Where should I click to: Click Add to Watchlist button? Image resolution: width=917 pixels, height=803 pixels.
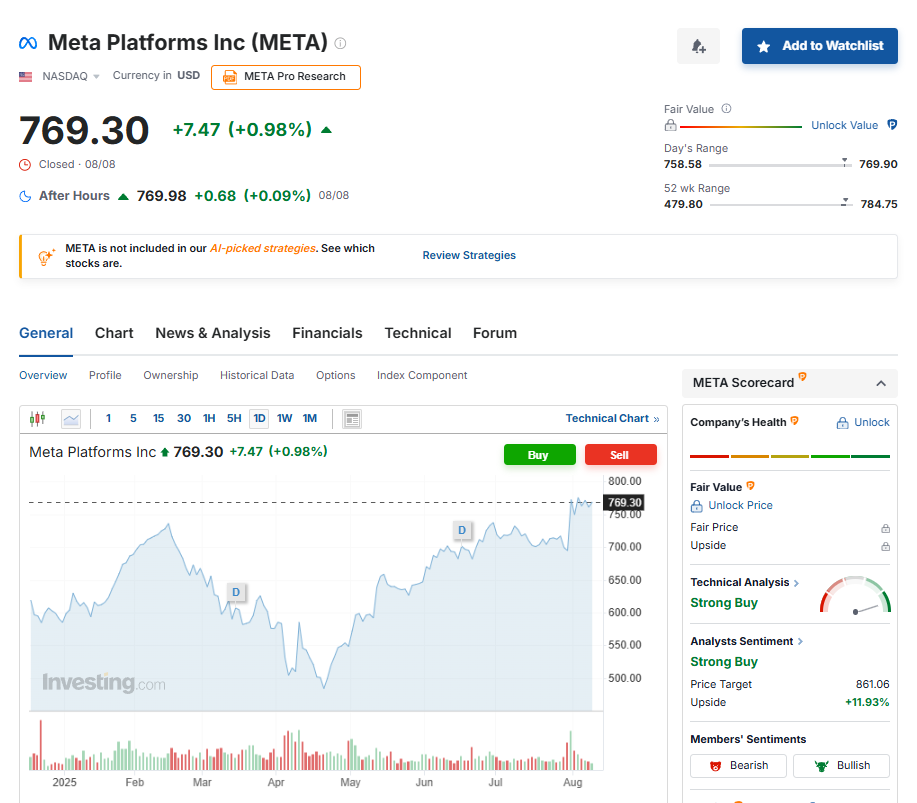(819, 46)
